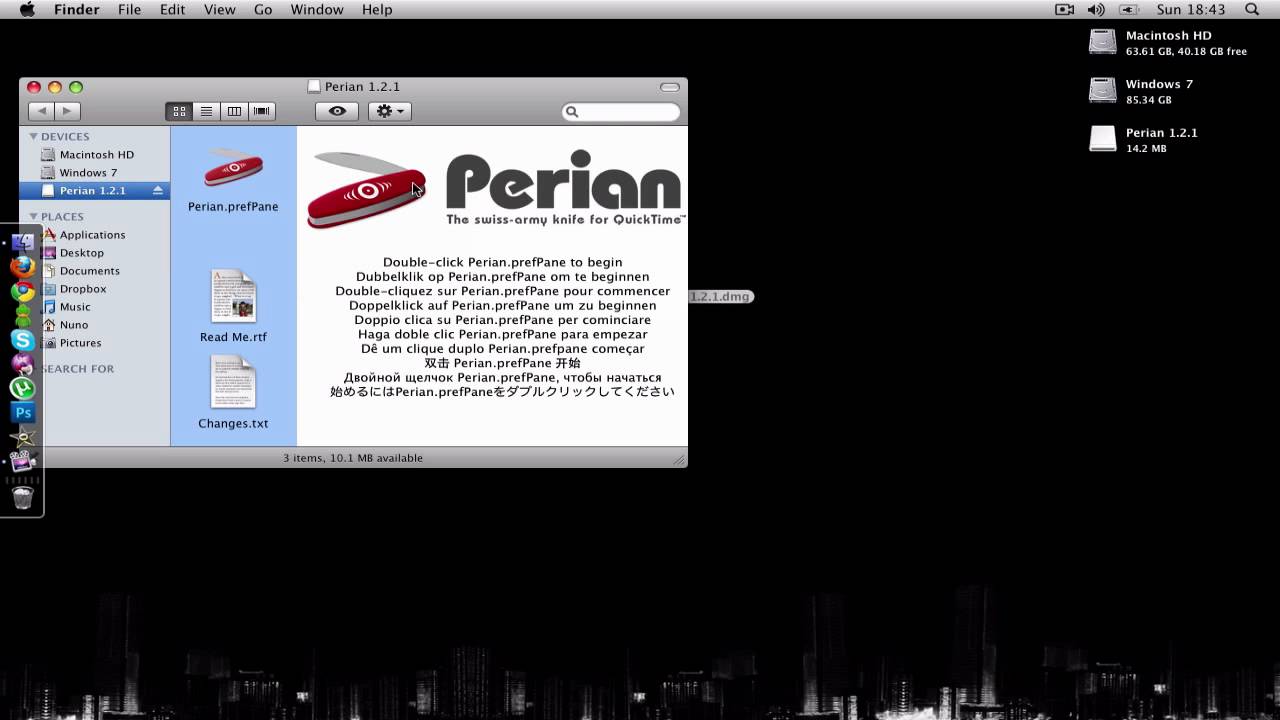
Task: Select the Perian.prefPane file icon
Action: (233, 169)
